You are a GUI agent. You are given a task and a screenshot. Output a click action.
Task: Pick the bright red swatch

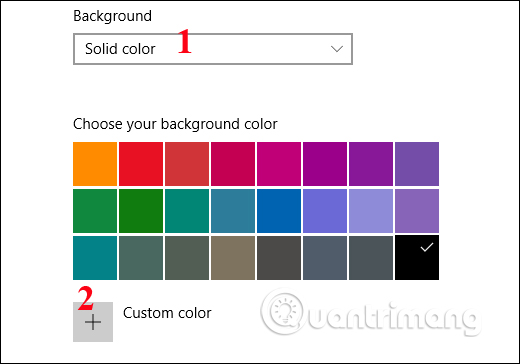pyautogui.click(x=141, y=164)
